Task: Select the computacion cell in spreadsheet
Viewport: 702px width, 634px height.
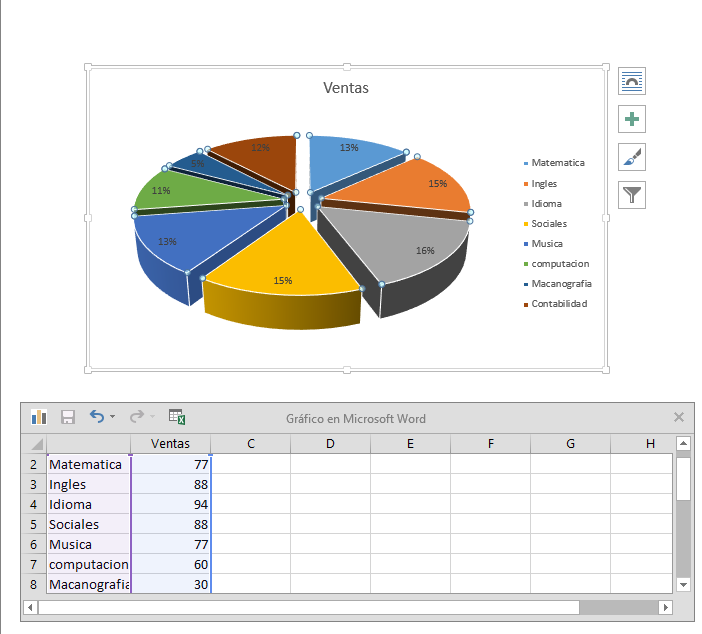Action: 88,564
